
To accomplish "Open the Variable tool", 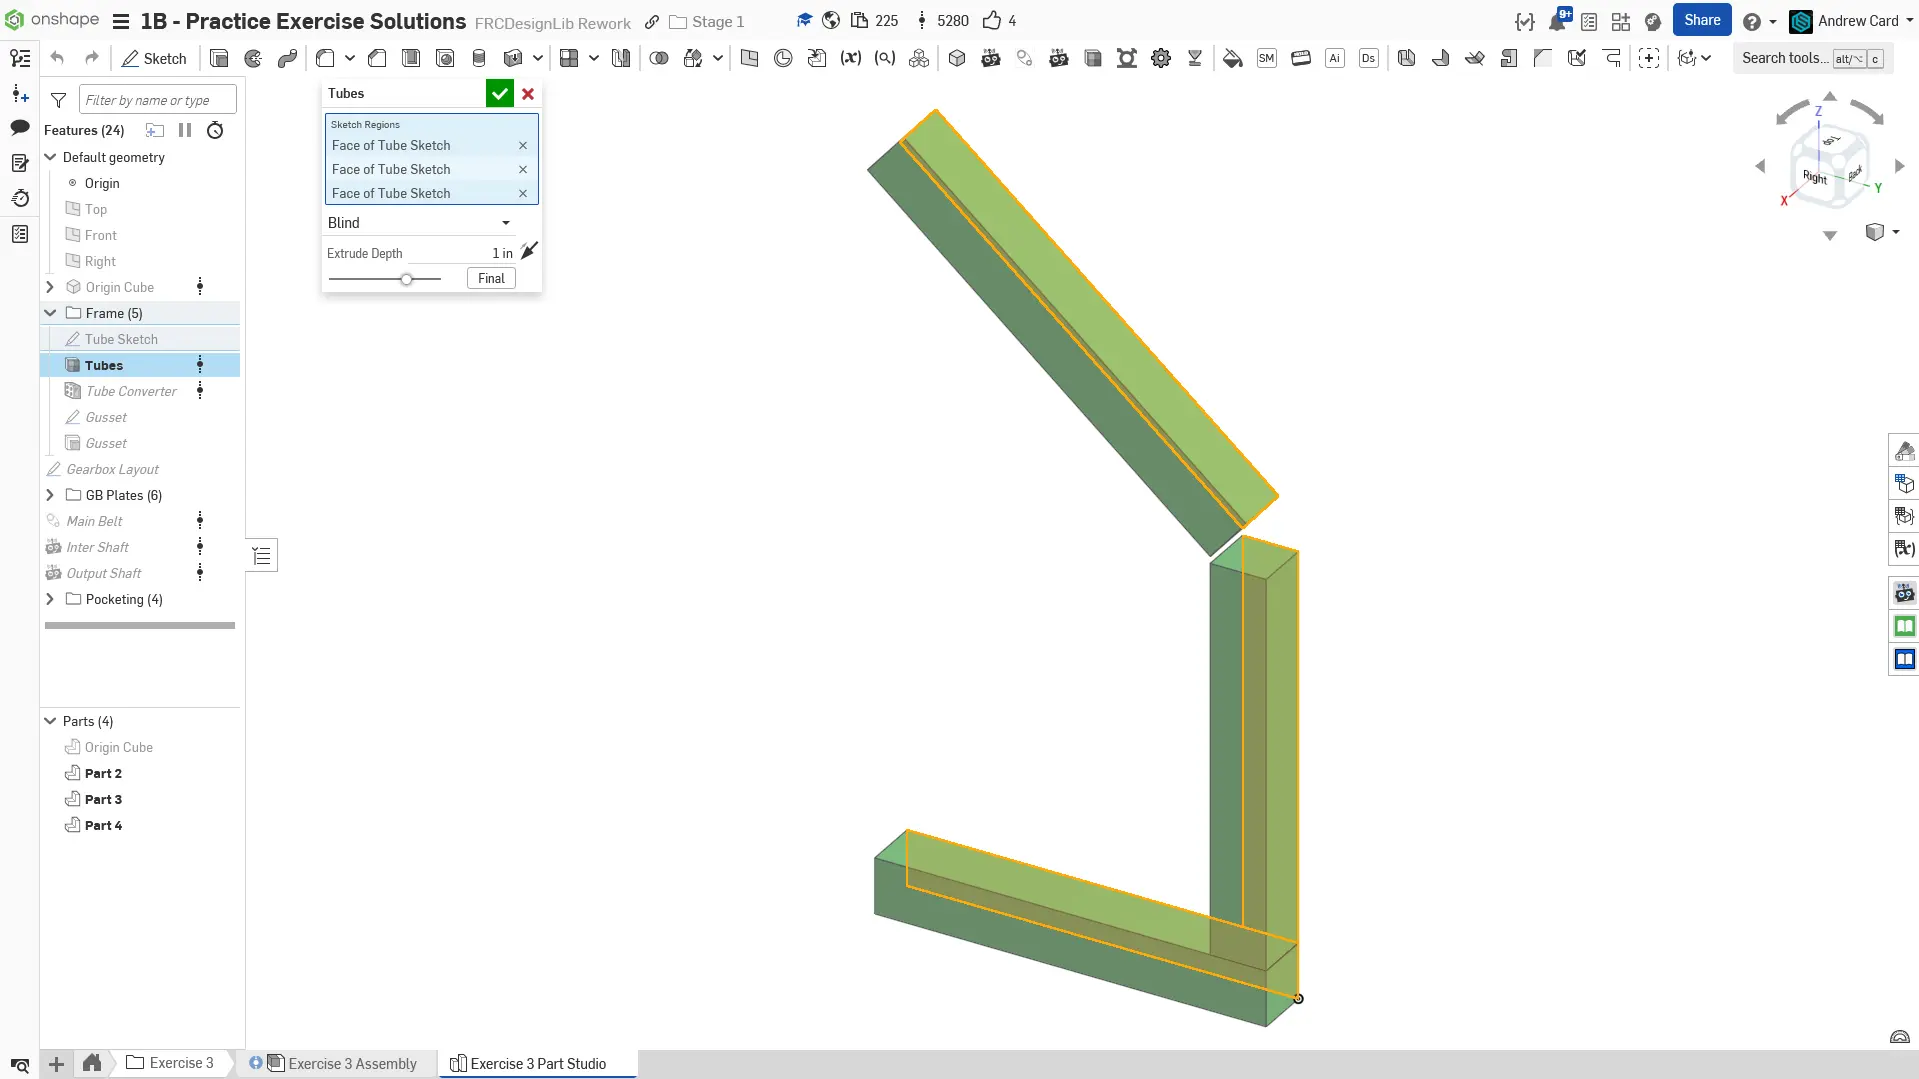I will pyautogui.click(x=850, y=58).
